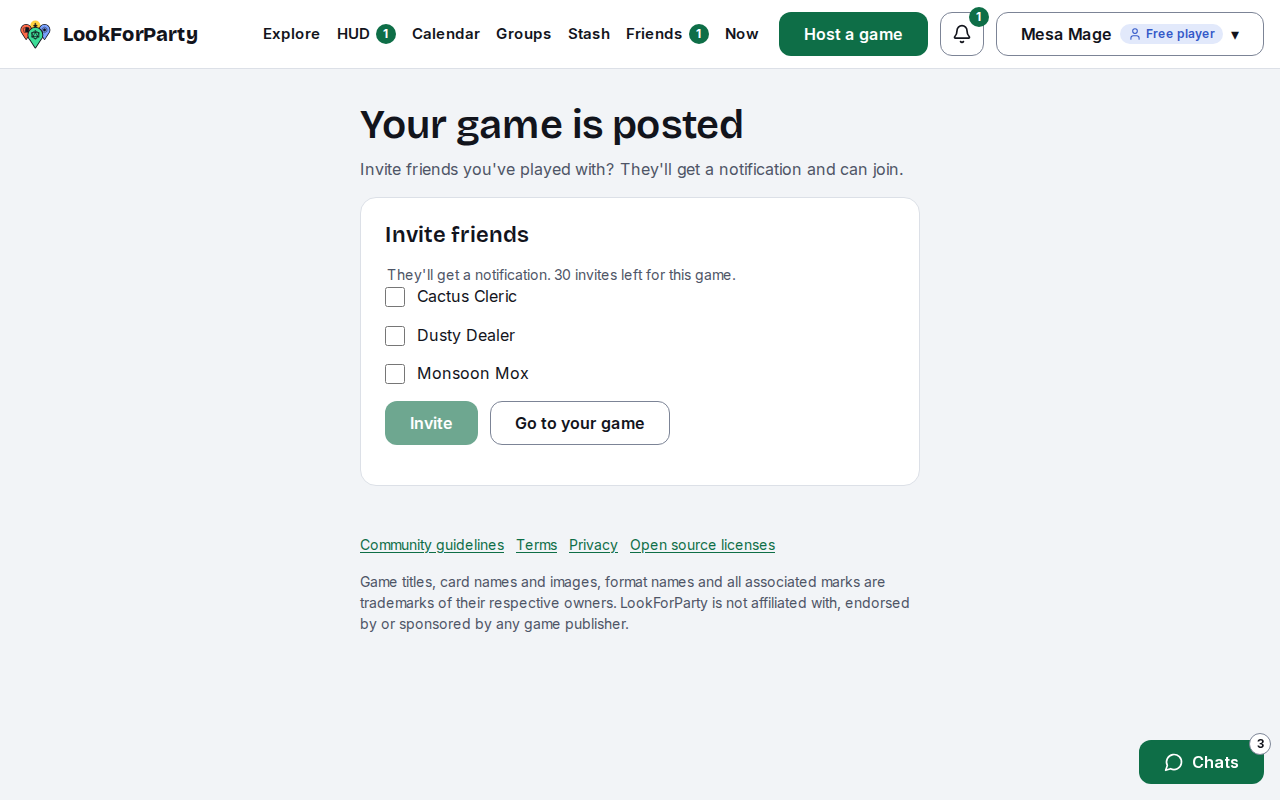Image resolution: width=1280 pixels, height=800 pixels.
Task: Go to the Explore page
Action: pos(291,34)
